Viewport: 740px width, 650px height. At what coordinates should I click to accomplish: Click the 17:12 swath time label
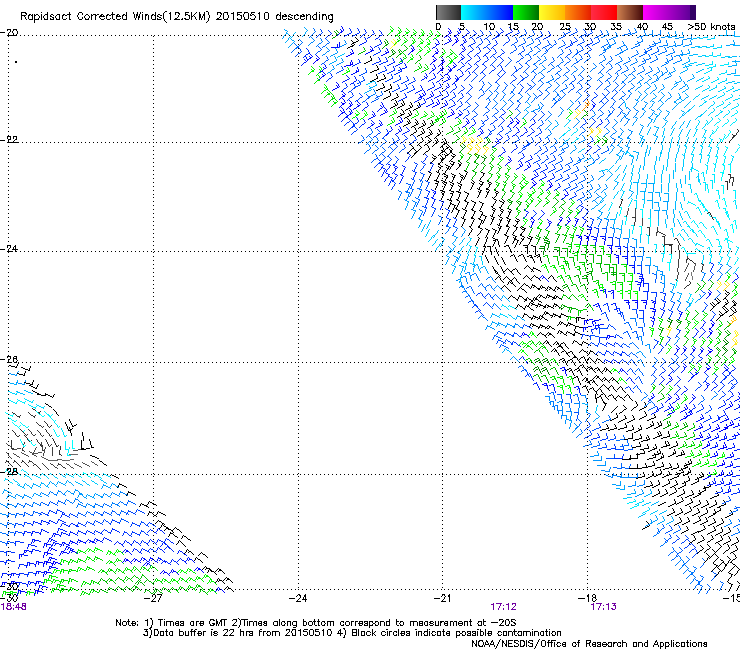click(x=504, y=607)
